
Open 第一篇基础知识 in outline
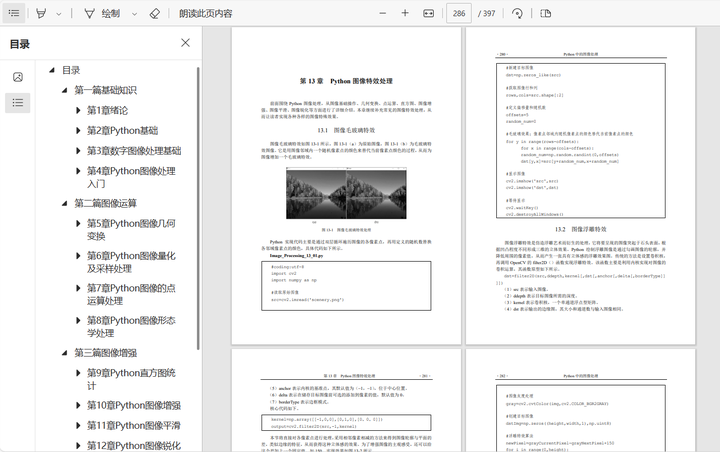point(106,90)
